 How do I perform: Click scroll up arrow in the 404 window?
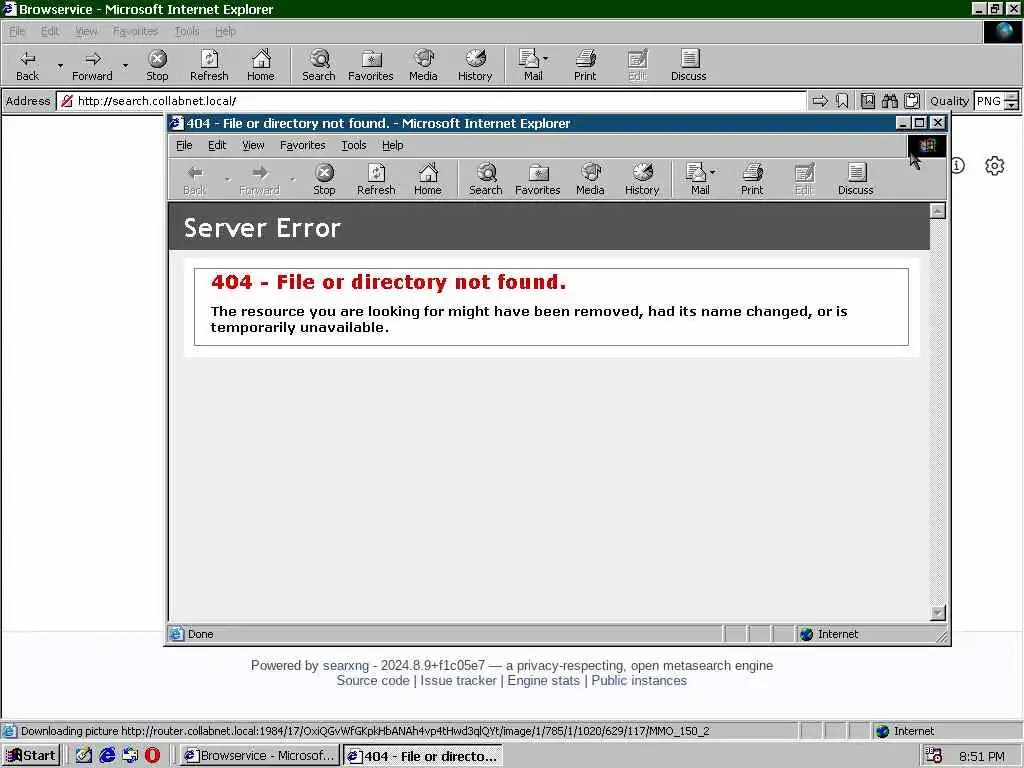(x=937, y=210)
